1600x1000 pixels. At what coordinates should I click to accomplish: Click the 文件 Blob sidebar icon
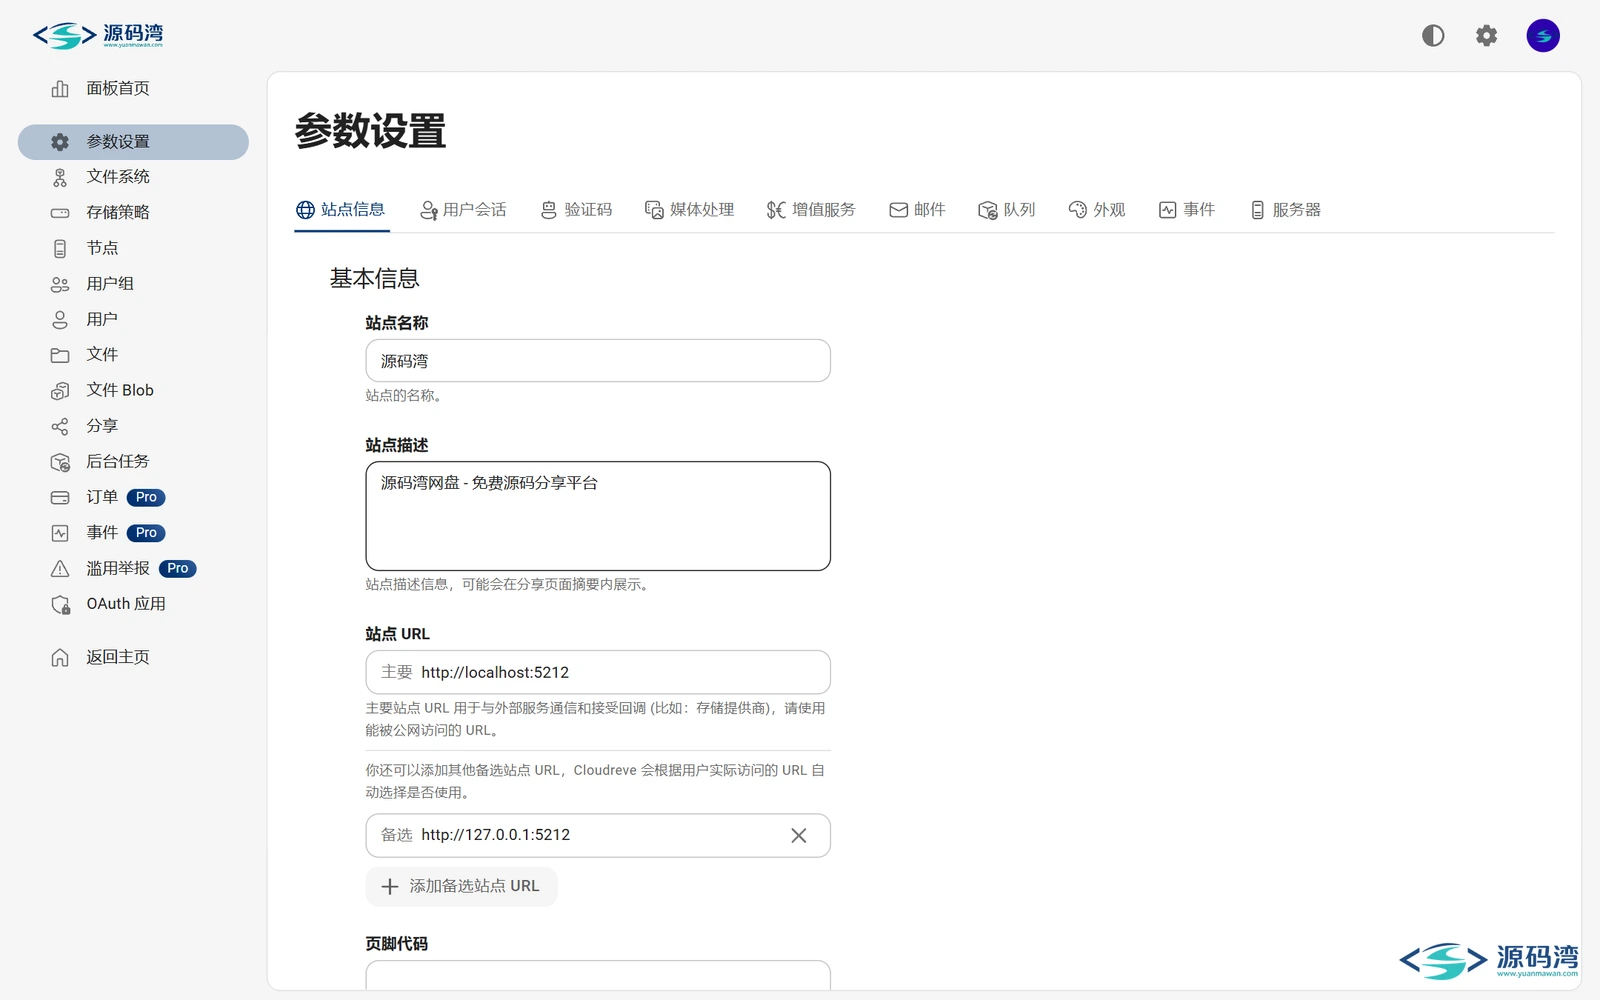pyautogui.click(x=60, y=391)
